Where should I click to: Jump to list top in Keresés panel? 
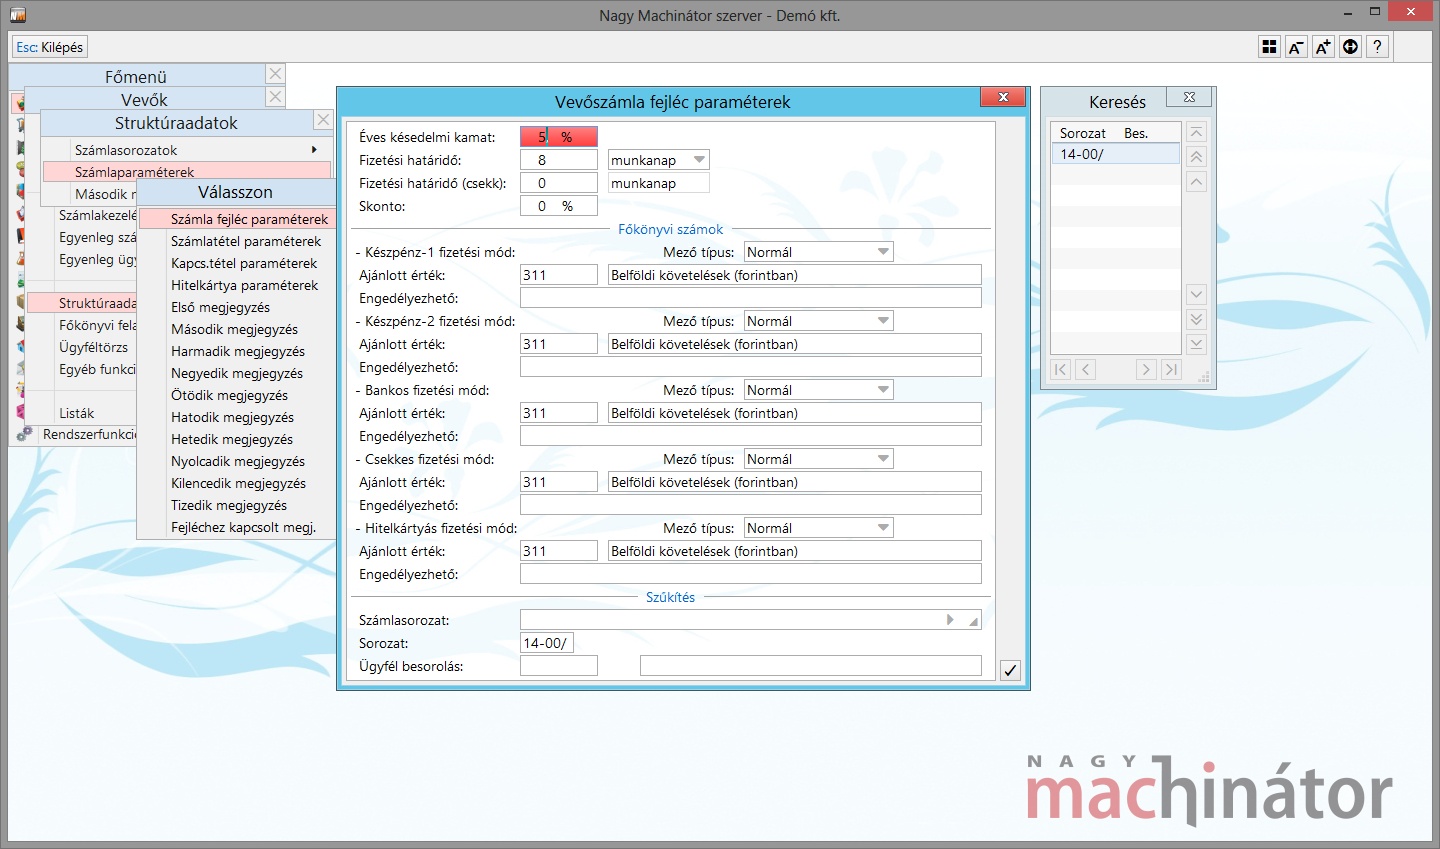click(x=1196, y=133)
